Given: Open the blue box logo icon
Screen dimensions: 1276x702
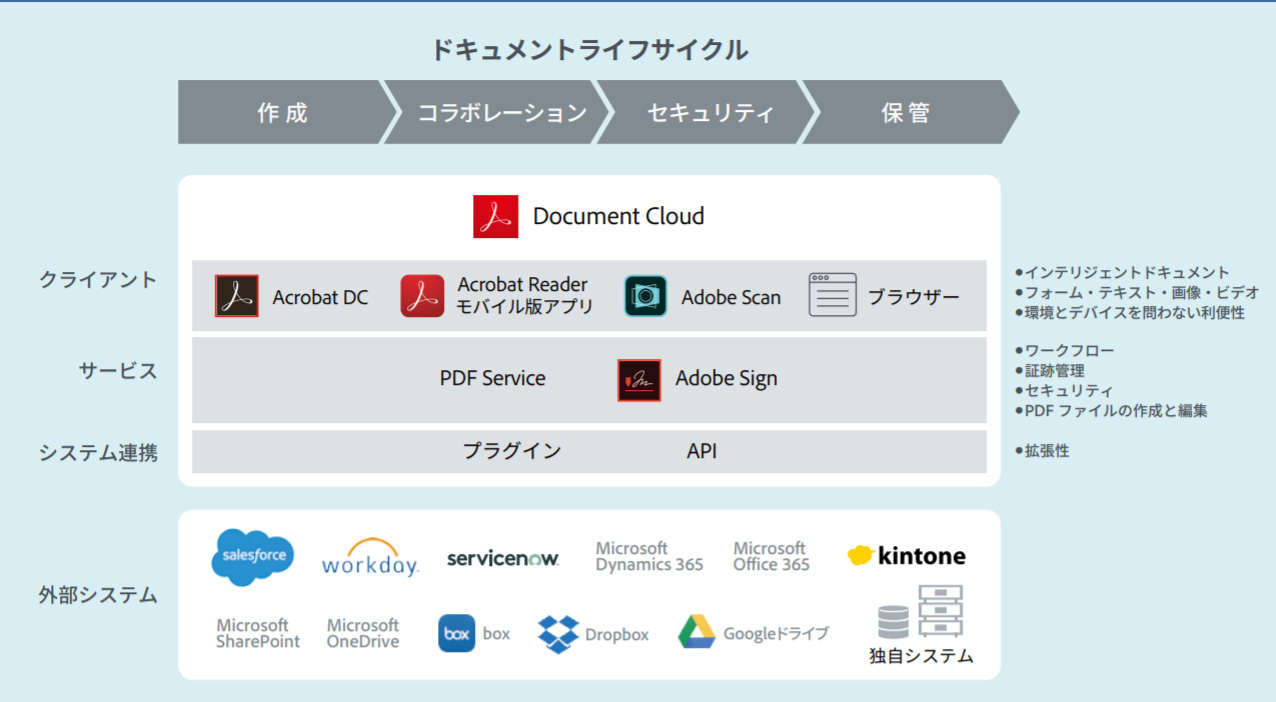Looking at the screenshot, I should coord(457,633).
